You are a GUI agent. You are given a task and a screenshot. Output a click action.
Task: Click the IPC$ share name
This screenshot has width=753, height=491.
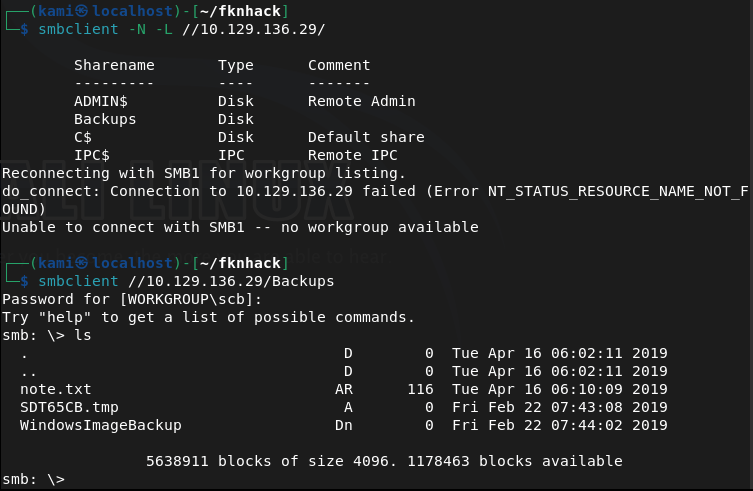pyautogui.click(x=92, y=155)
